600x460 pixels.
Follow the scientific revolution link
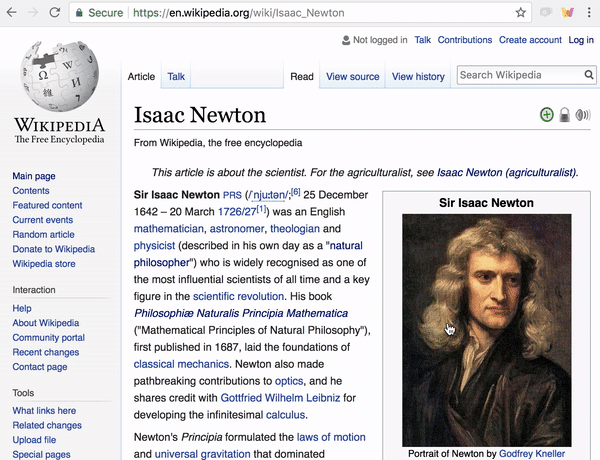(238, 296)
